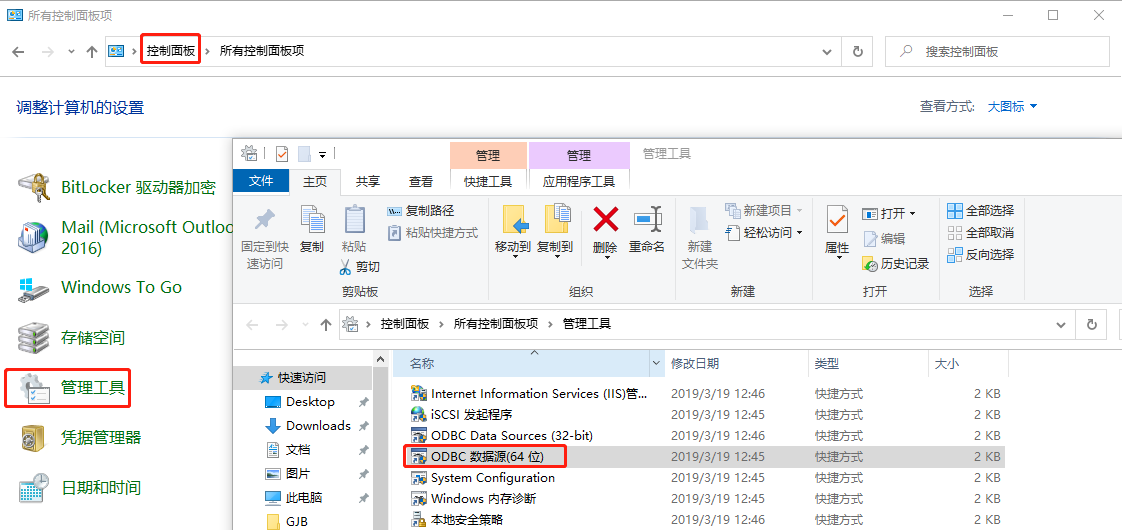The width and height of the screenshot is (1122, 530).
Task: Click 固定到快速访问 pin icon
Action: coord(264,221)
